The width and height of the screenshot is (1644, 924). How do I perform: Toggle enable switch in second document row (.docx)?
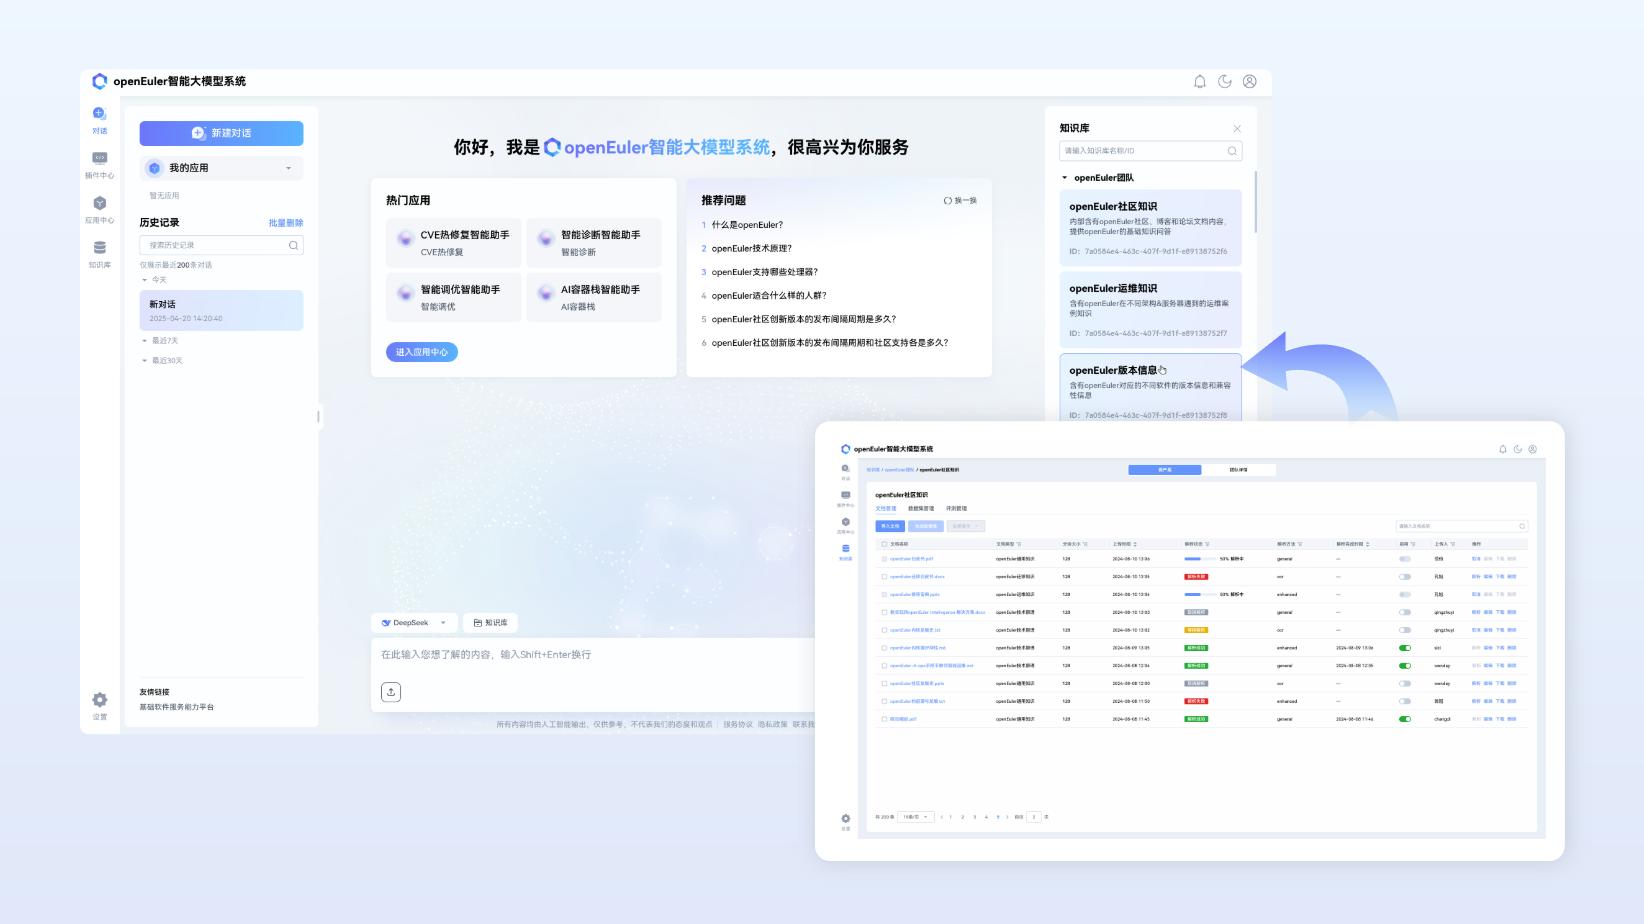tap(1405, 577)
